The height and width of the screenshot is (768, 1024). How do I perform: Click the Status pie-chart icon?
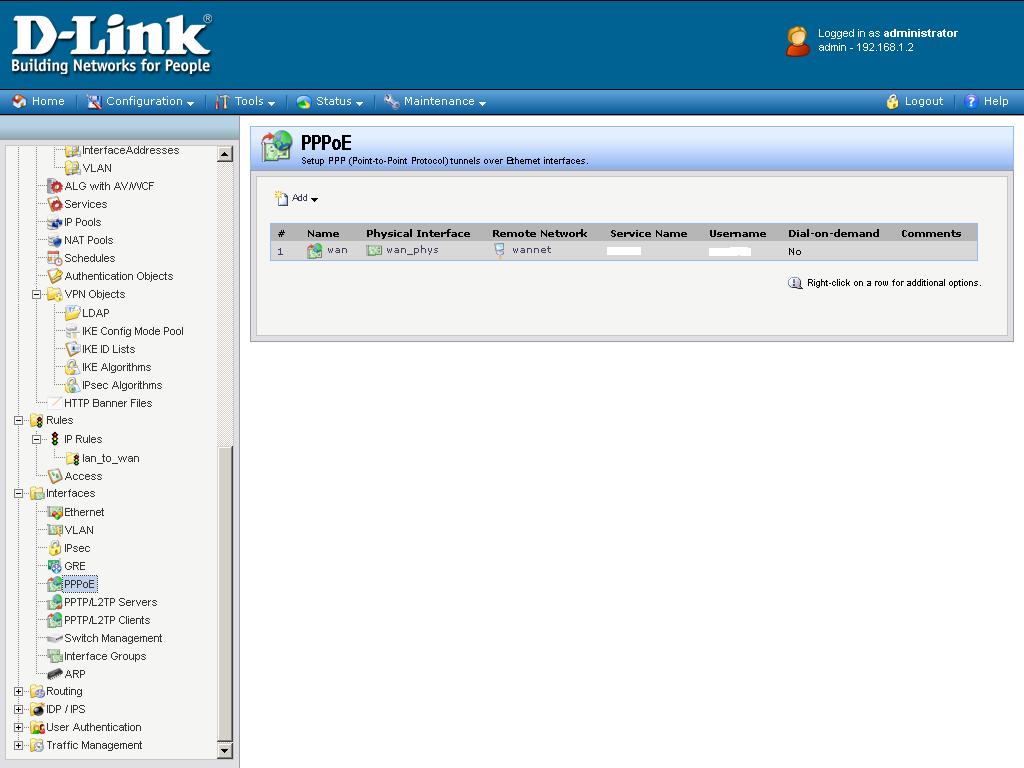[303, 101]
